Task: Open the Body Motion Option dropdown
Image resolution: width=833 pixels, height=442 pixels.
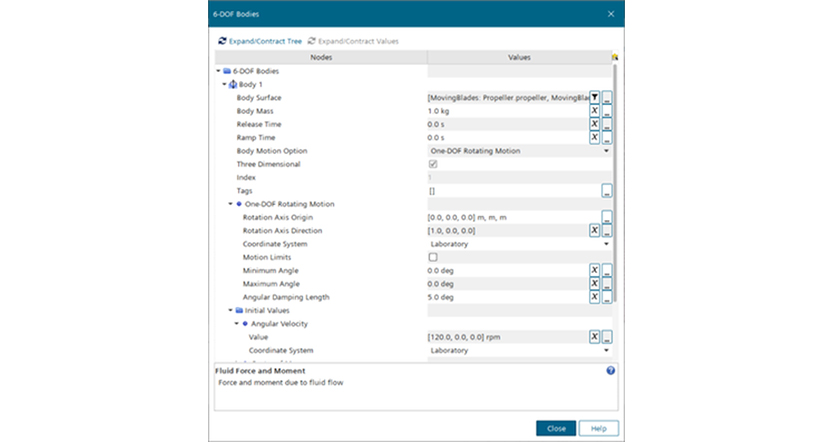Action: (519, 151)
